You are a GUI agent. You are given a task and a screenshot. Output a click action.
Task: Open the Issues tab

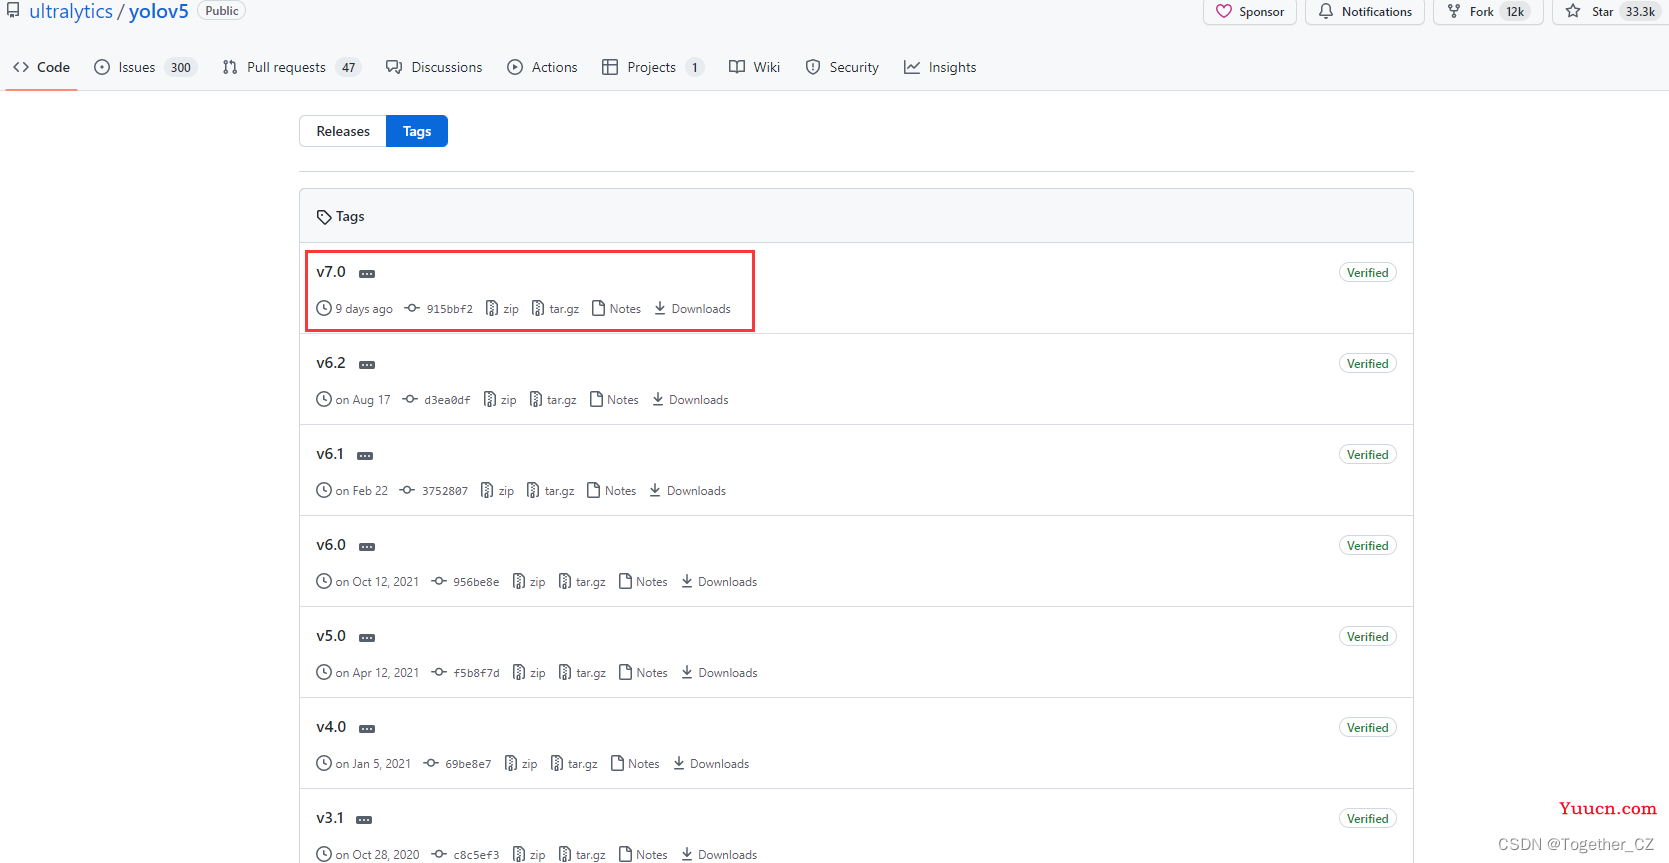(x=145, y=67)
